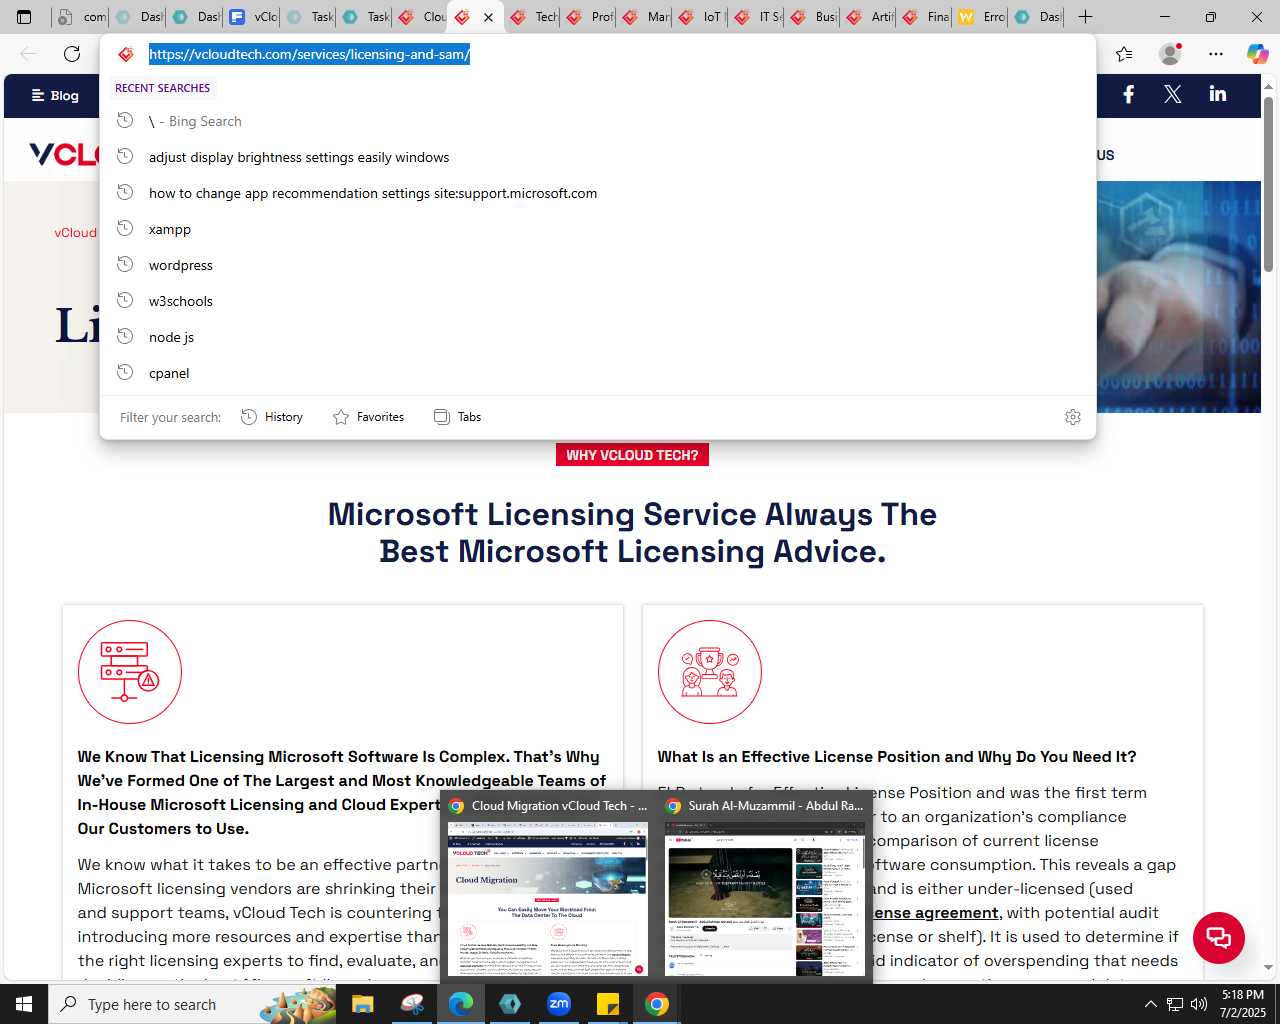Open the search settings gear icon
The image size is (1280, 1024).
coord(1073,417)
